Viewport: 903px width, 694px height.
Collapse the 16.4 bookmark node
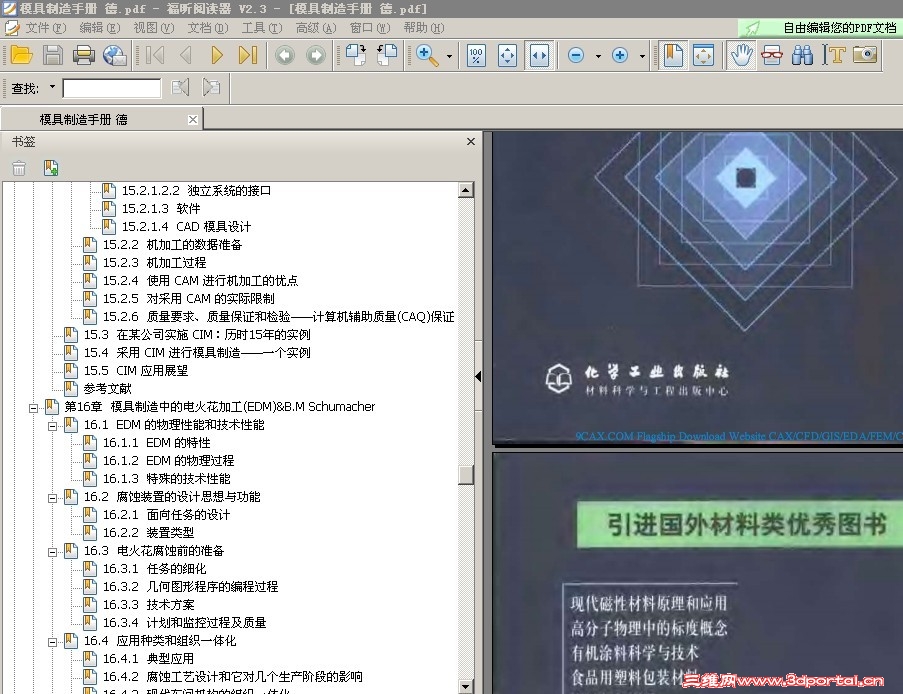point(52,642)
